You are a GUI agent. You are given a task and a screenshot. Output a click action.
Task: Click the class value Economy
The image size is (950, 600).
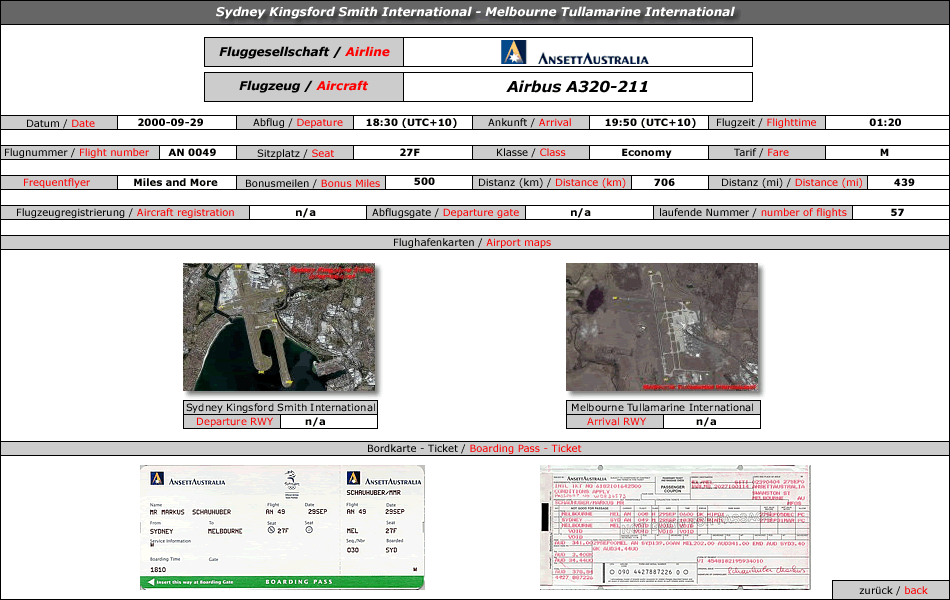pos(646,152)
